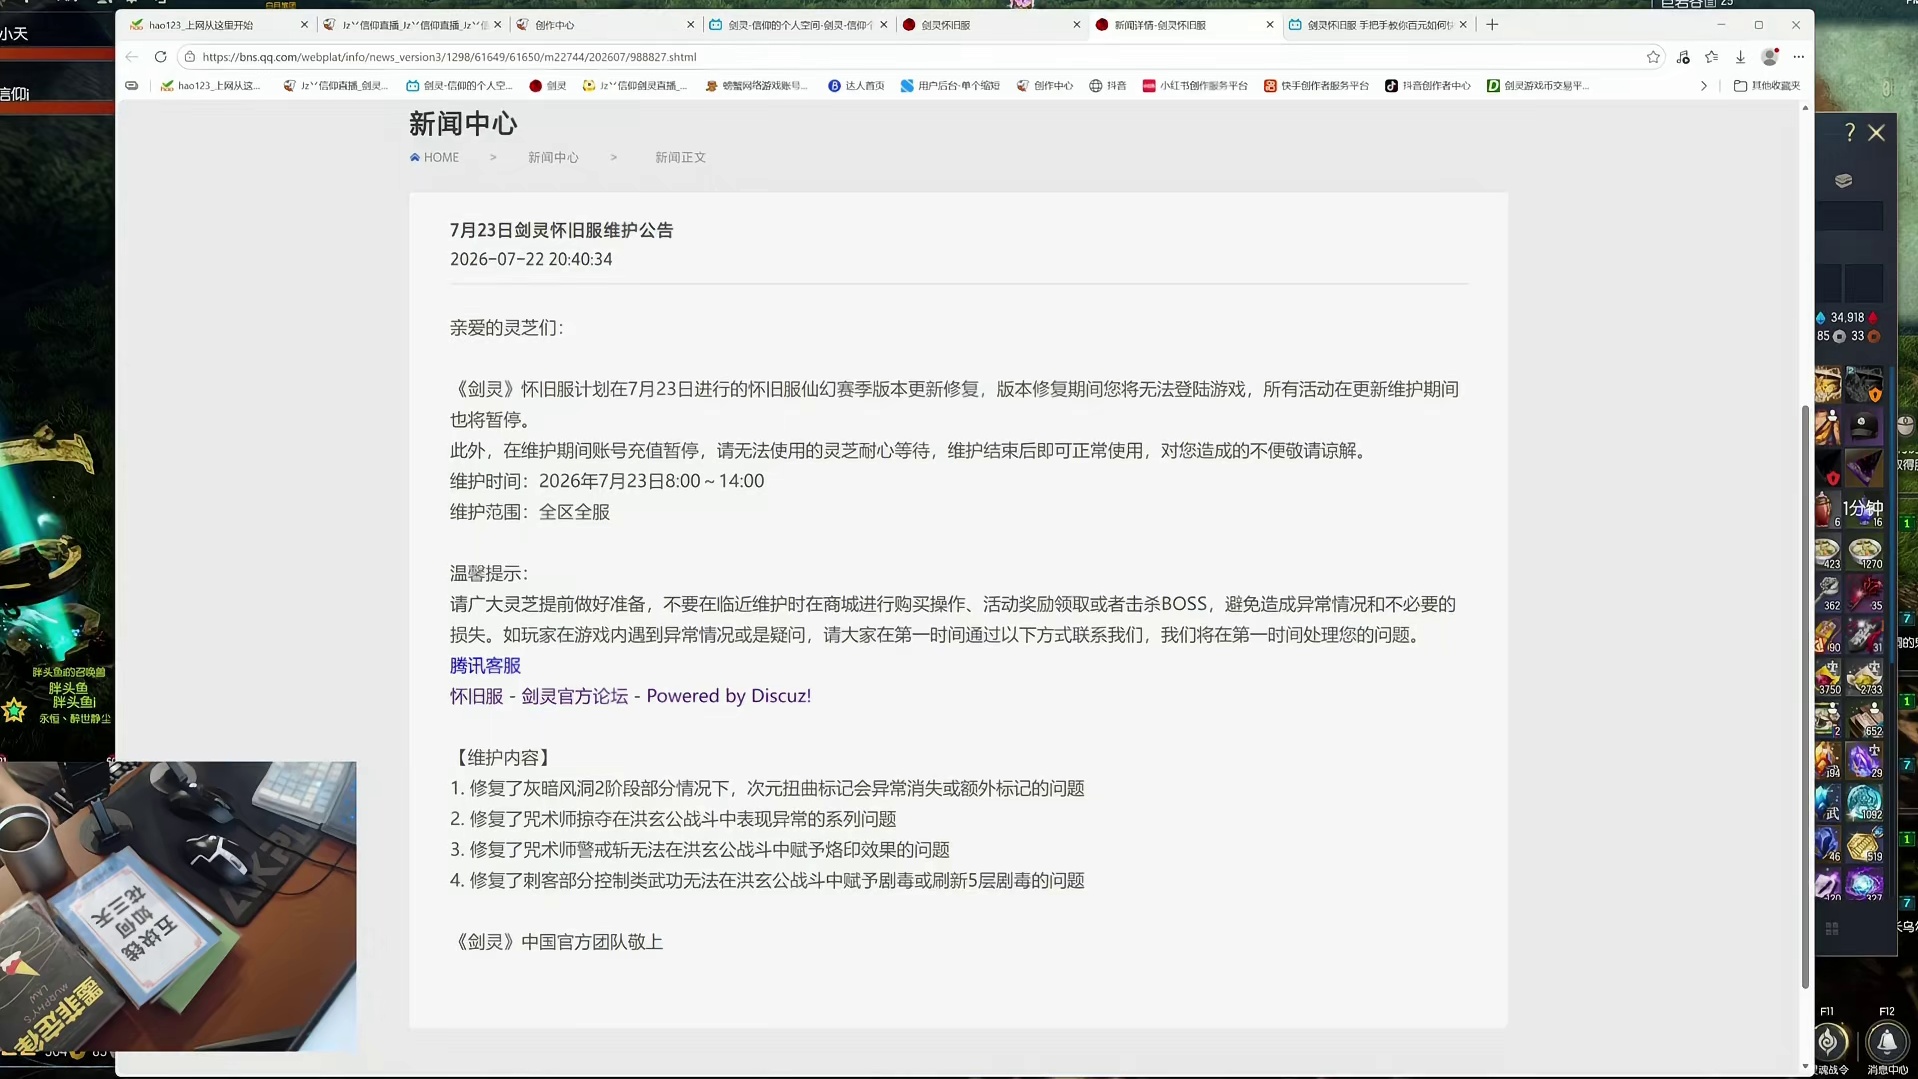Image resolution: width=1918 pixels, height=1079 pixels.
Task: Open the 达人首页 bookmark
Action: point(856,86)
